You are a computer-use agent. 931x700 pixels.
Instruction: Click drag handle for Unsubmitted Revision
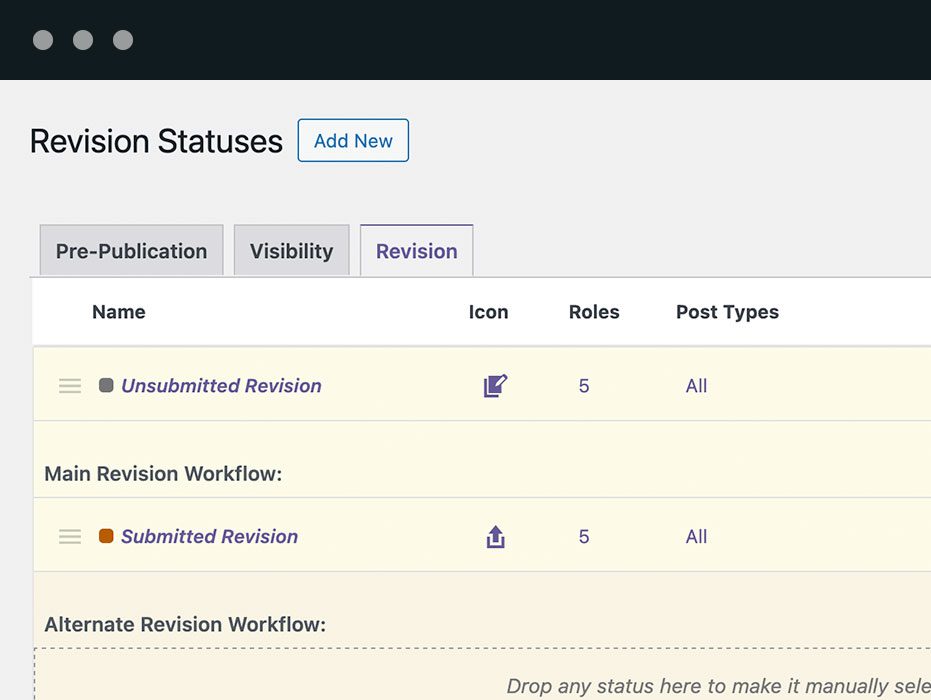[70, 386]
